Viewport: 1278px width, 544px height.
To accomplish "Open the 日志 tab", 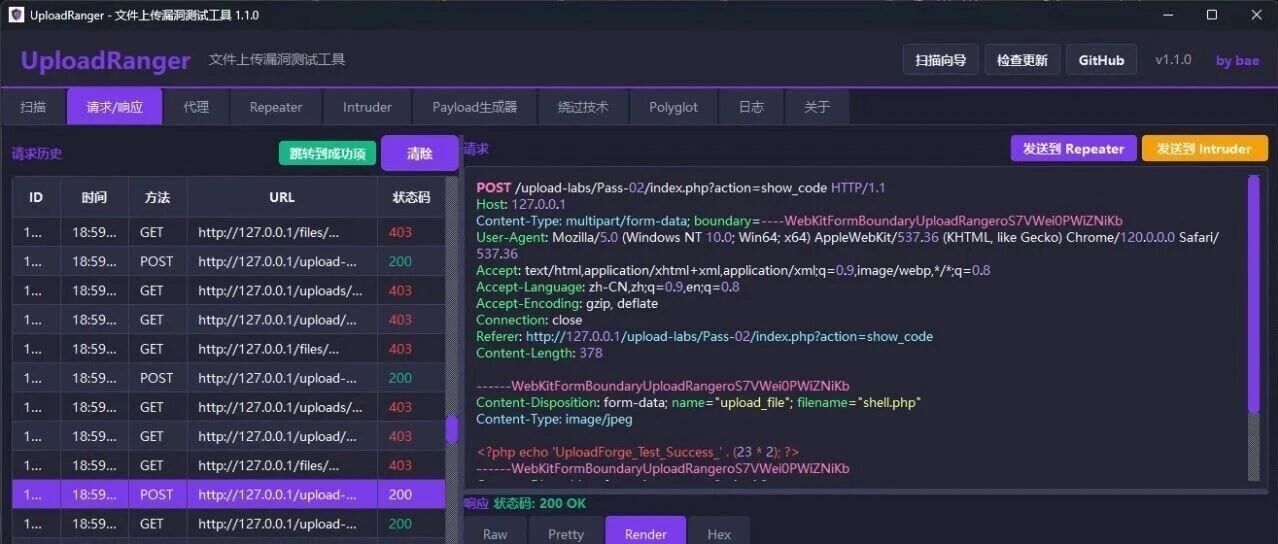I will click(x=751, y=107).
